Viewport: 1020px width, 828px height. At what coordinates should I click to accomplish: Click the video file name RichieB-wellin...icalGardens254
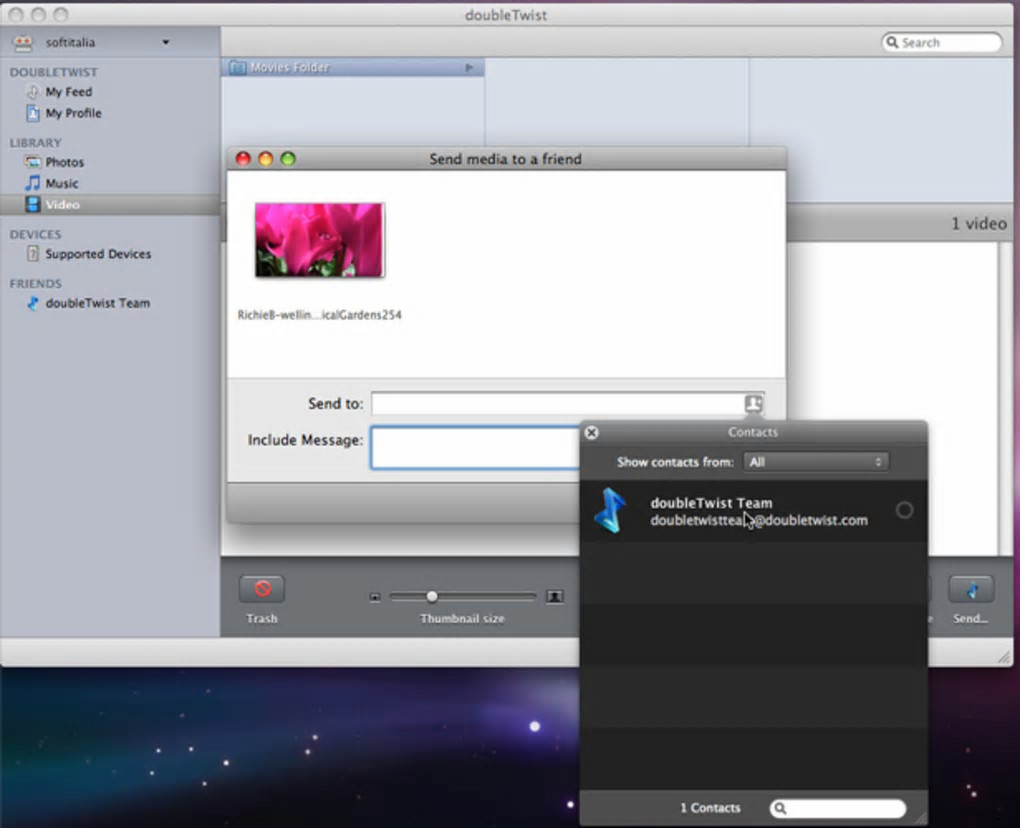click(319, 315)
